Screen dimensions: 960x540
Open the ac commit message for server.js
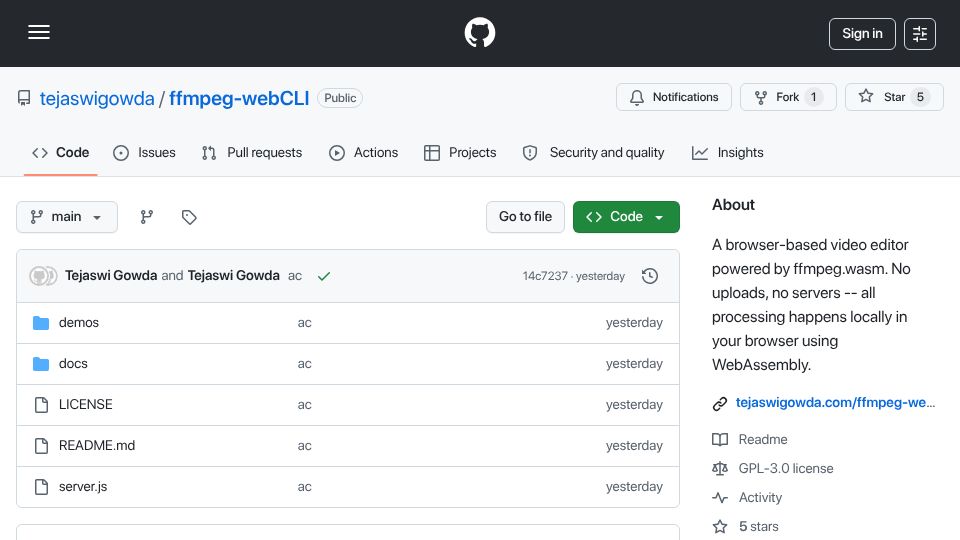tap(304, 487)
